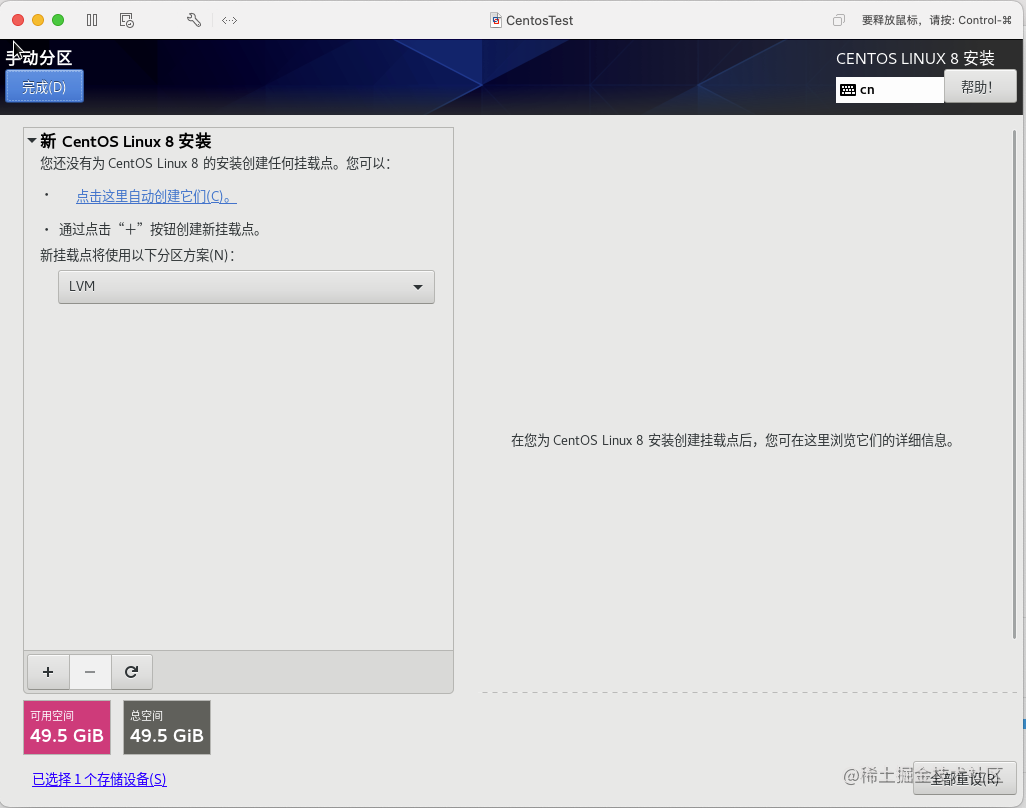Minimize the window with yellow button
Screen dimensions: 1026x808
pos(38,20)
